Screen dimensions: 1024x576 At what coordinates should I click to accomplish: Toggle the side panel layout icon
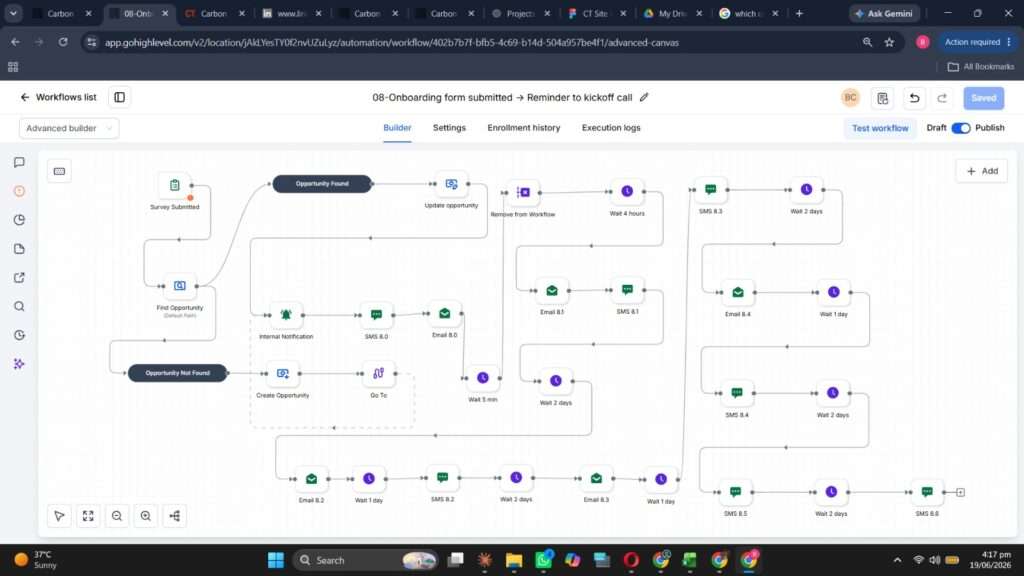click(120, 97)
